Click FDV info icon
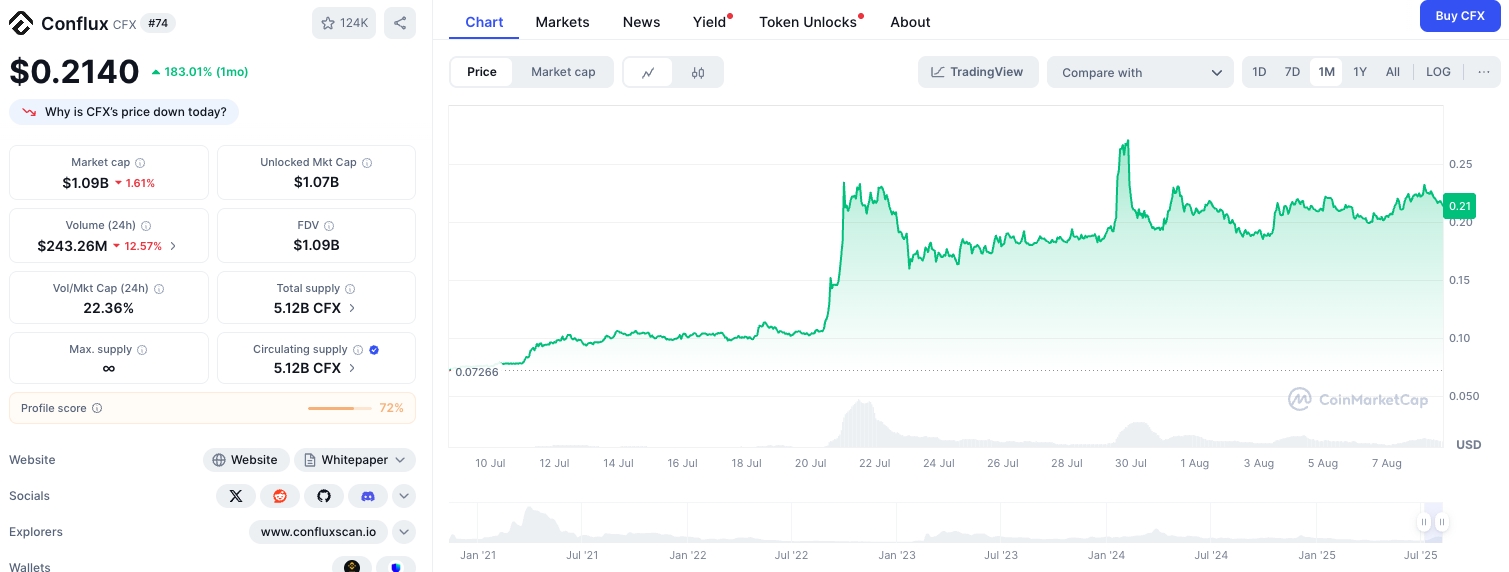 pyautogui.click(x=329, y=226)
